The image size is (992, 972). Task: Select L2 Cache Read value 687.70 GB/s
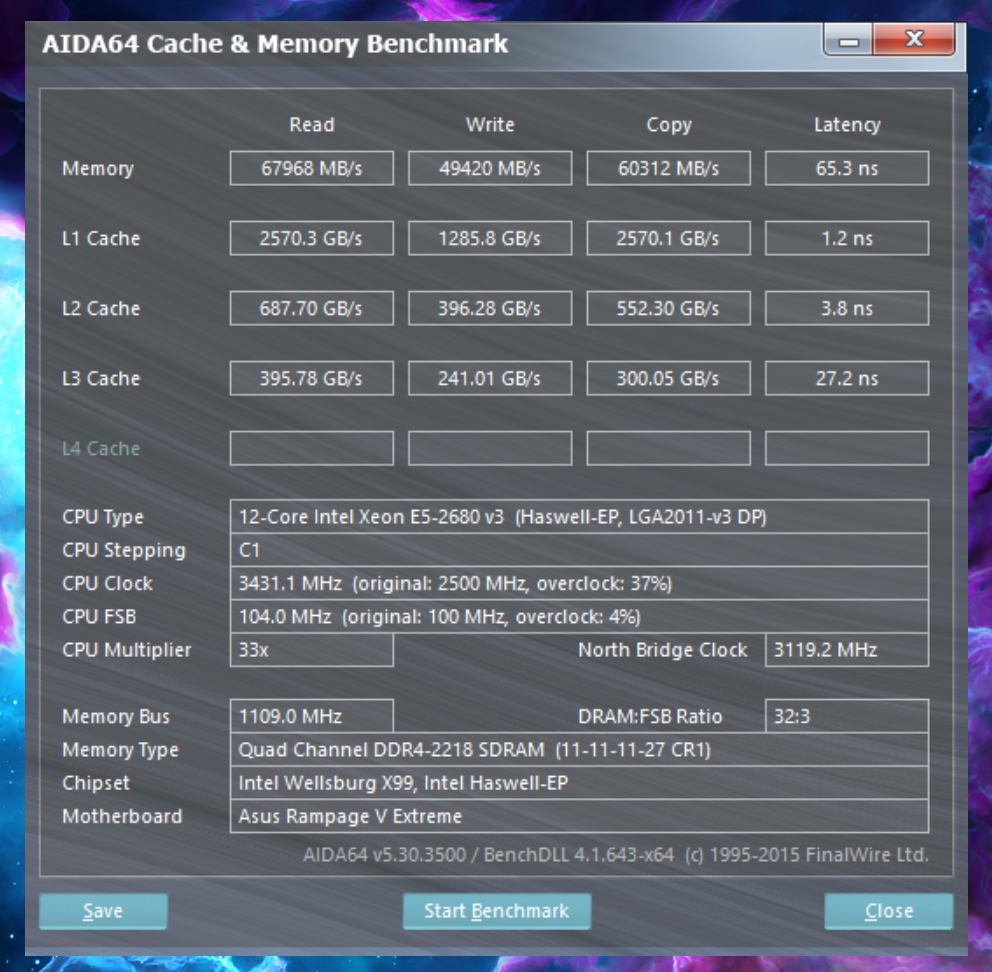[x=311, y=308]
